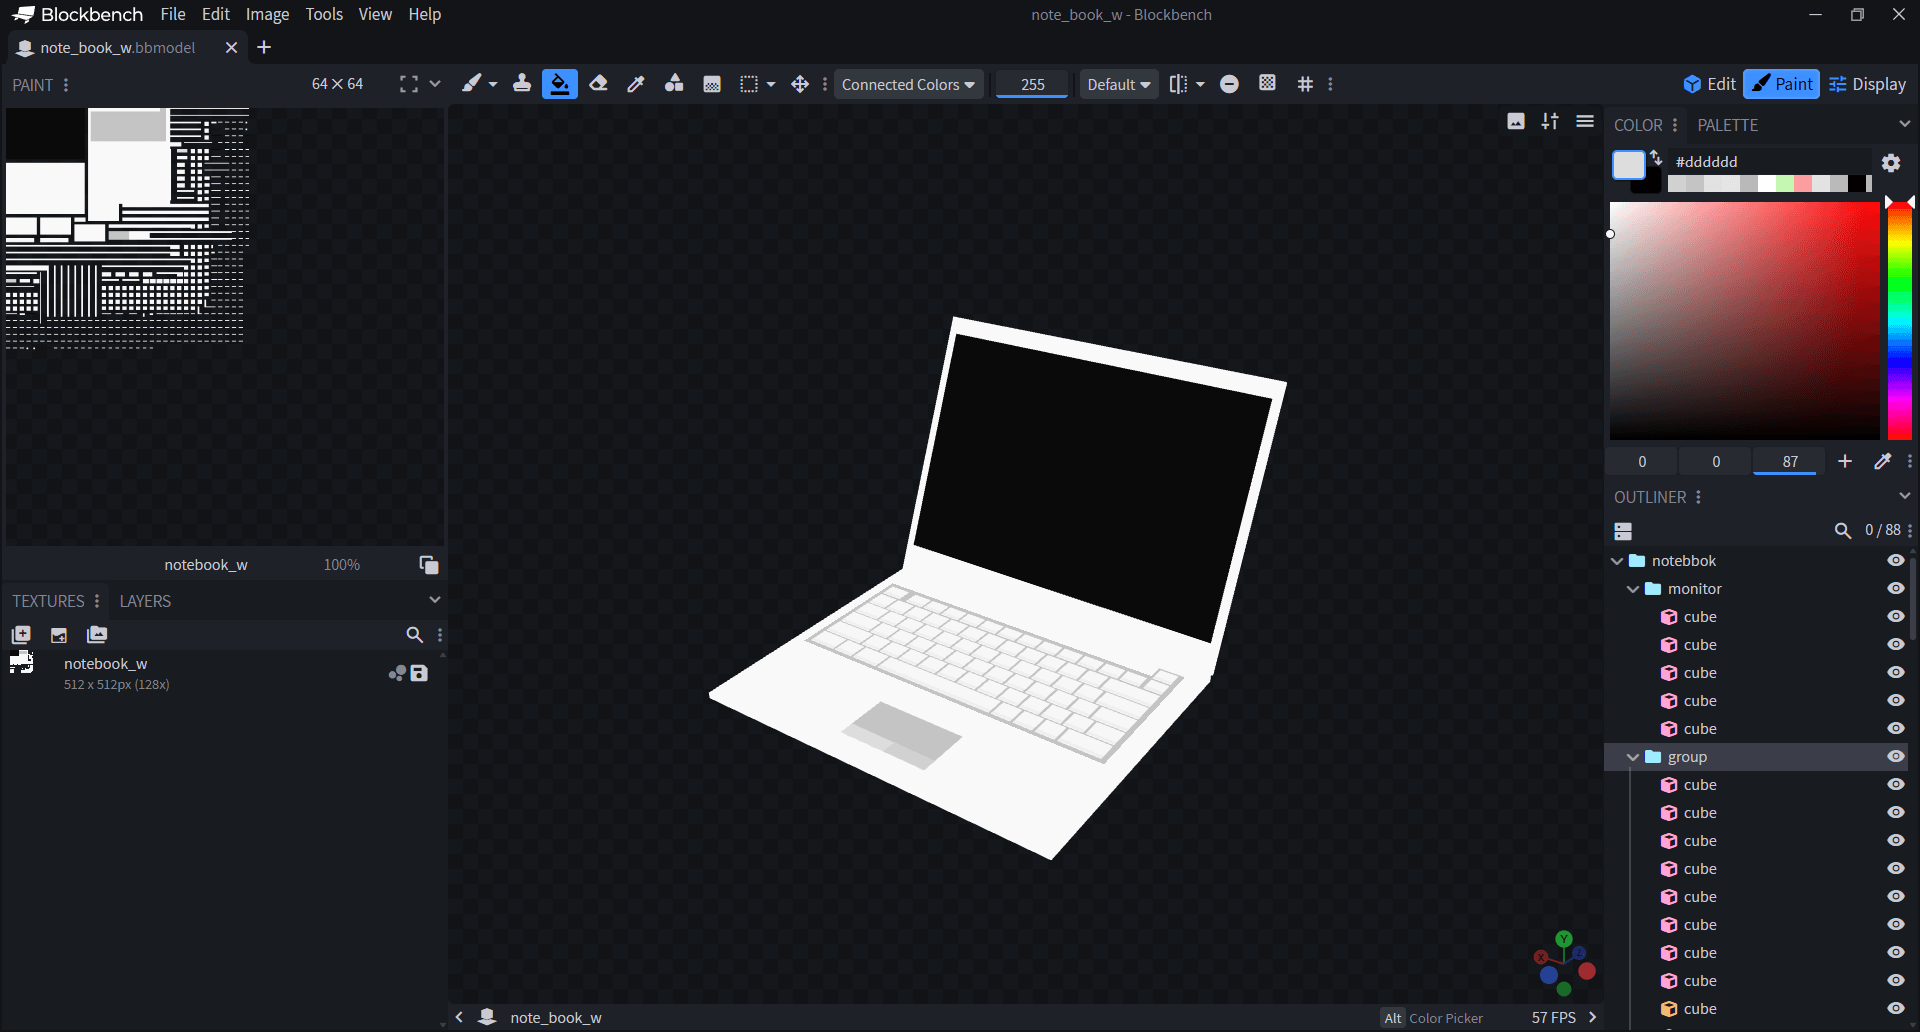The height and width of the screenshot is (1032, 1920).
Task: Select the Paint Brush tool
Action: [x=471, y=84]
